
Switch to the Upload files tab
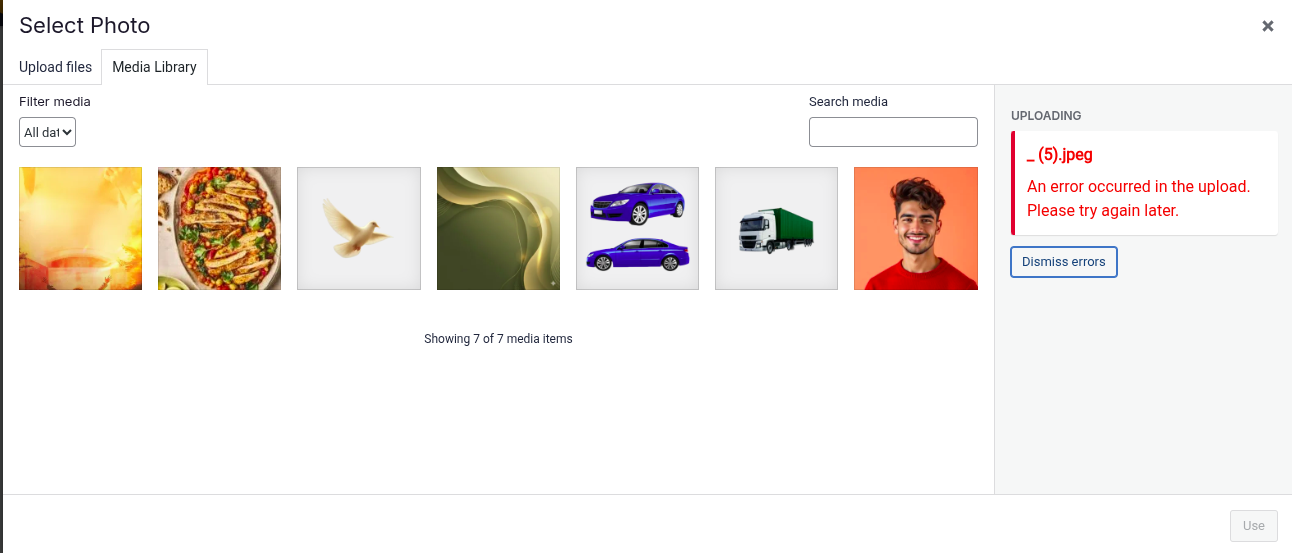(55, 67)
